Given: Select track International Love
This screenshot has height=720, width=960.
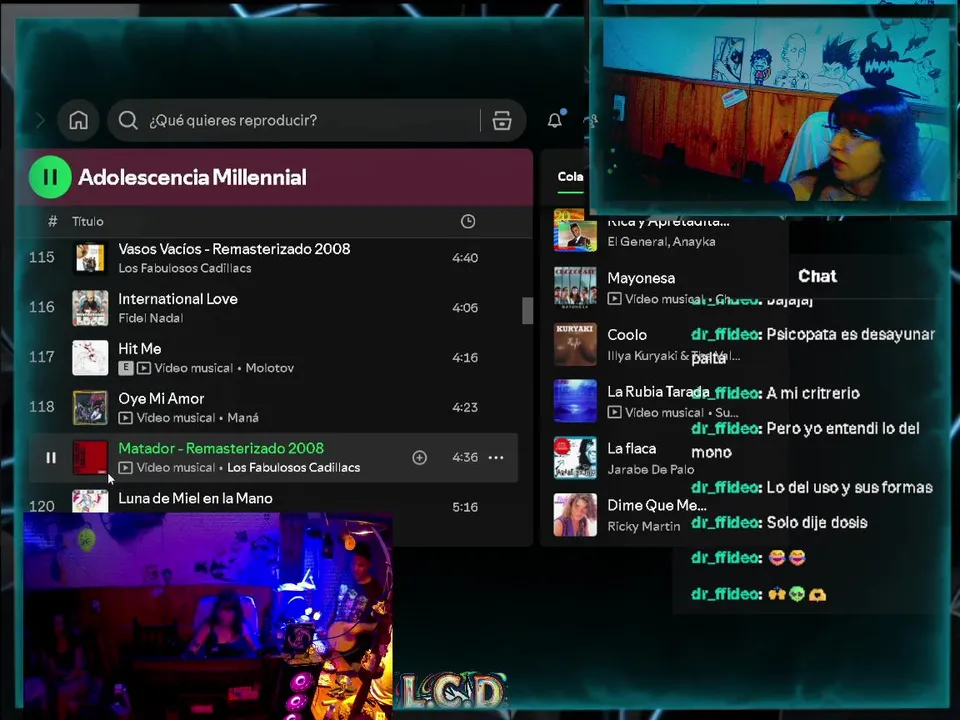Looking at the screenshot, I should [x=178, y=299].
